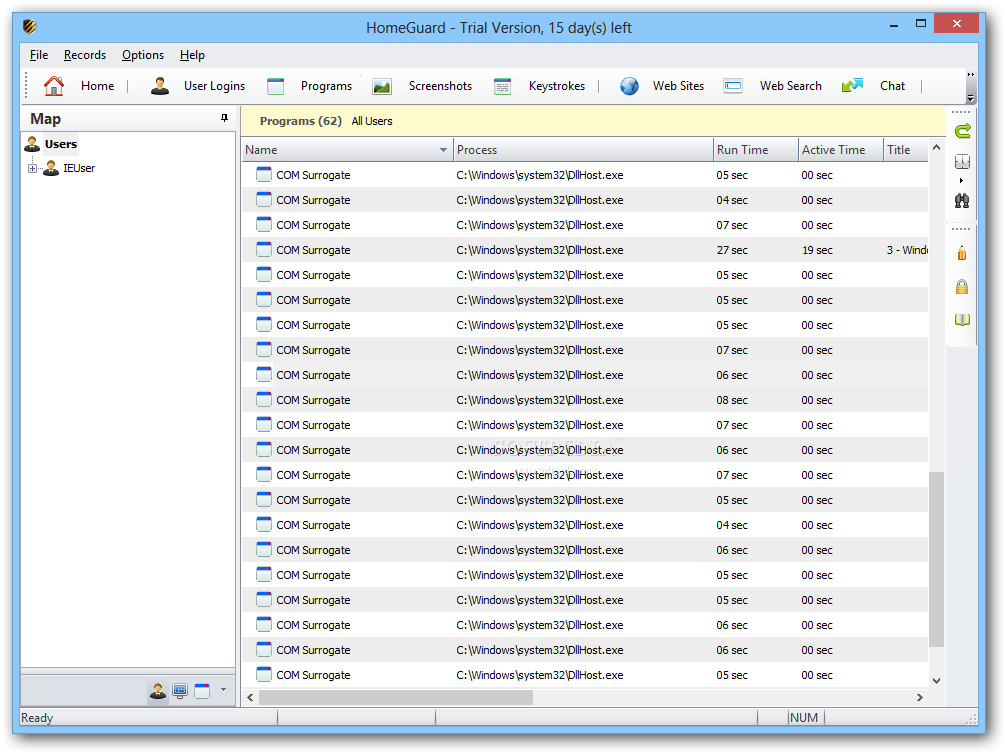Image resolution: width=1006 pixels, height=754 pixels.
Task: Click the '19 sec' active time cell
Action: pos(817,250)
